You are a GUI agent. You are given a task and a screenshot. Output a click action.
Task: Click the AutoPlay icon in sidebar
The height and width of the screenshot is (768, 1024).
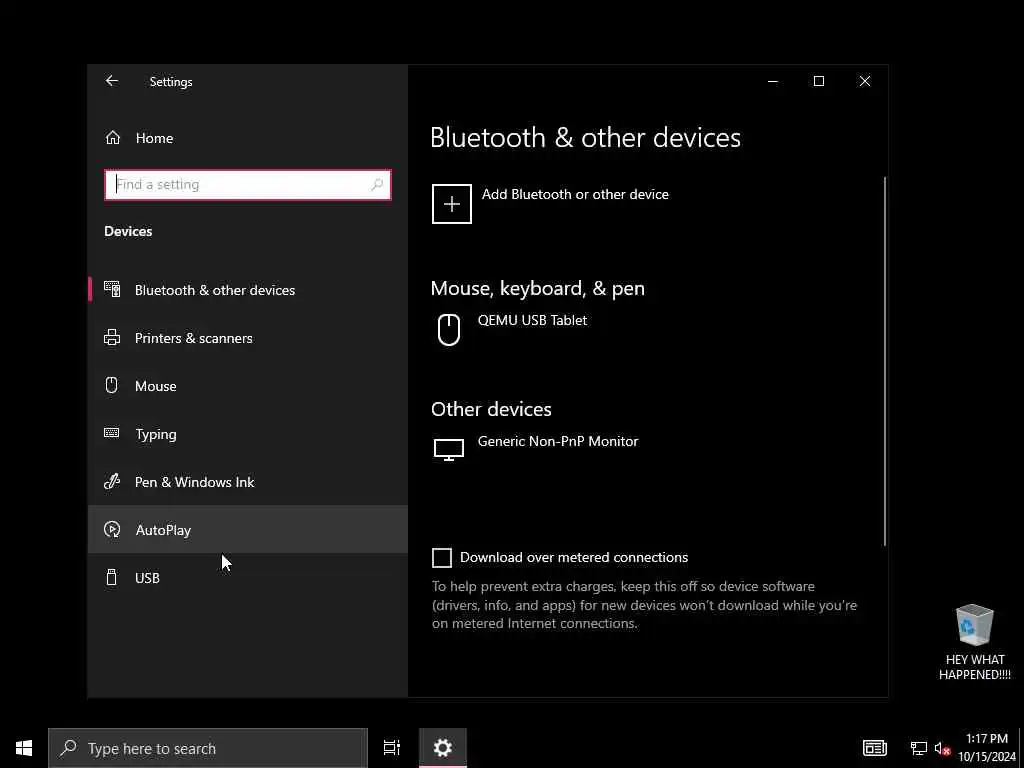pyautogui.click(x=112, y=530)
